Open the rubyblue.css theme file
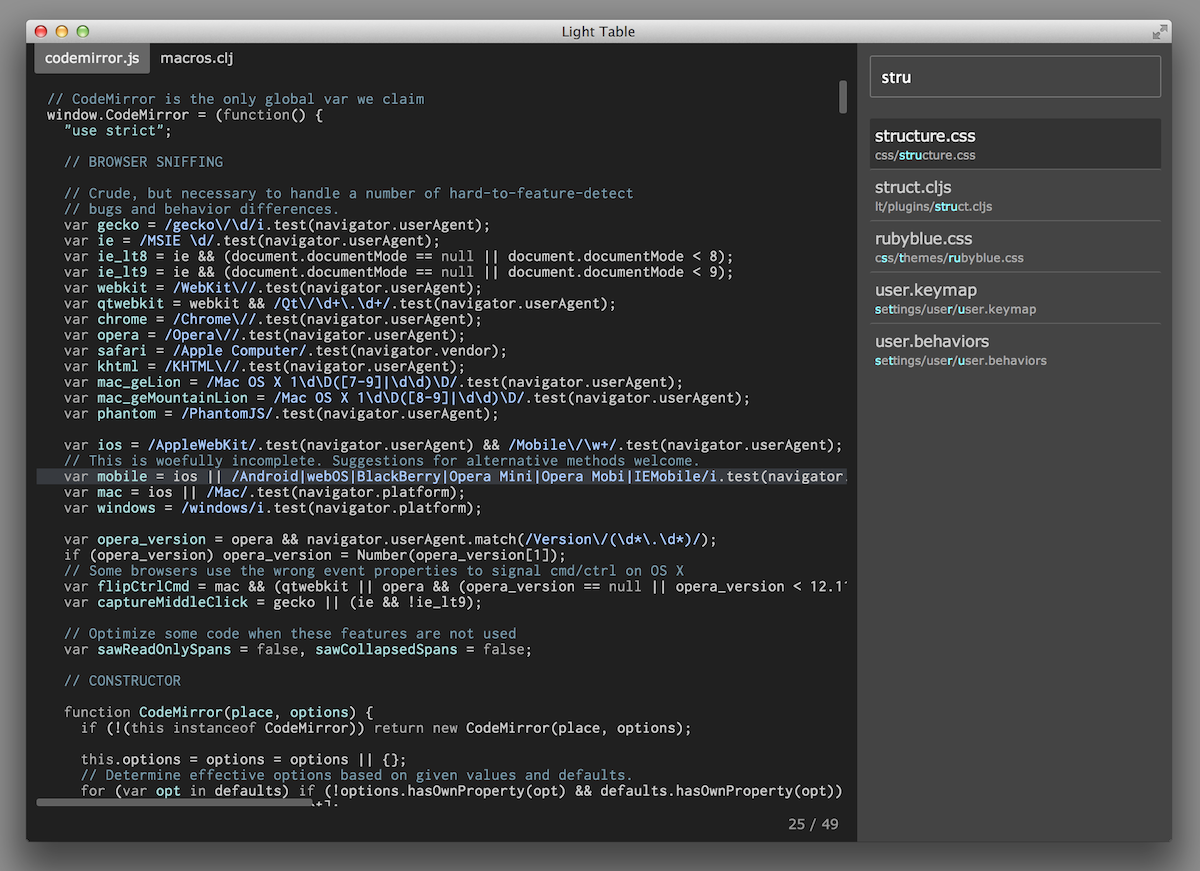This screenshot has width=1200, height=871. (x=922, y=238)
